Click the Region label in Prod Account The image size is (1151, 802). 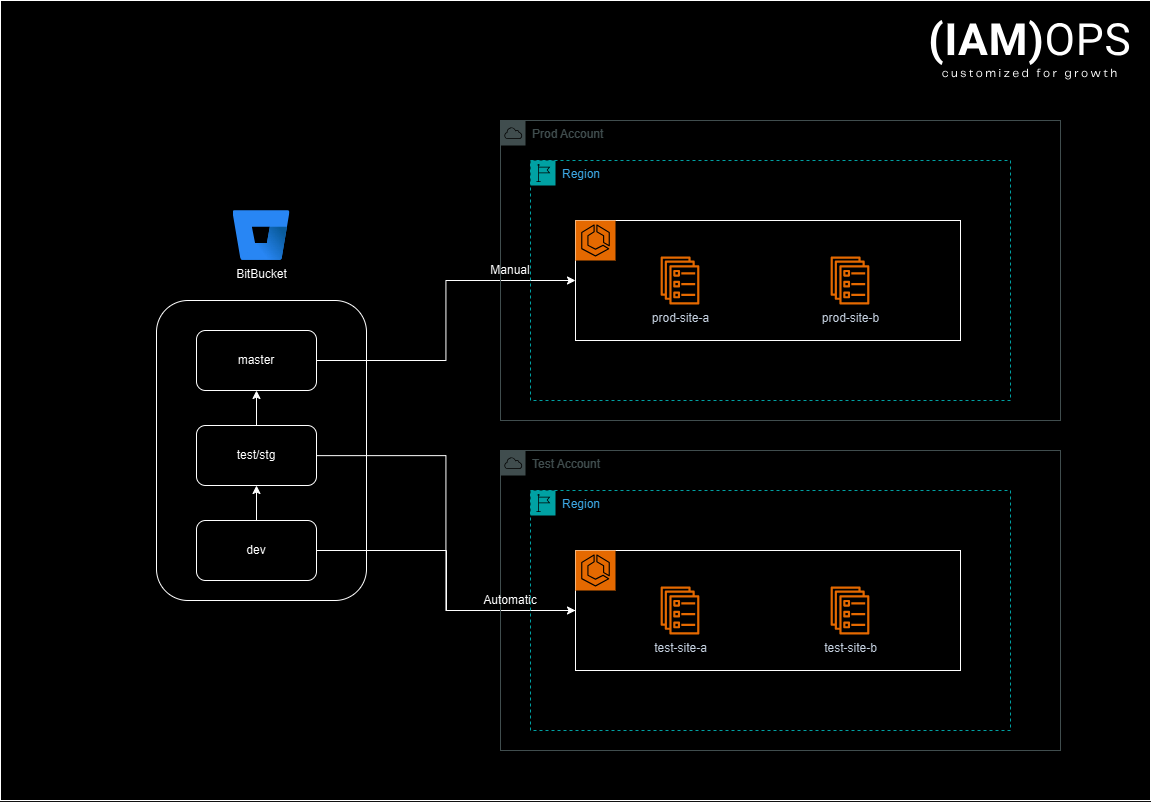581,174
